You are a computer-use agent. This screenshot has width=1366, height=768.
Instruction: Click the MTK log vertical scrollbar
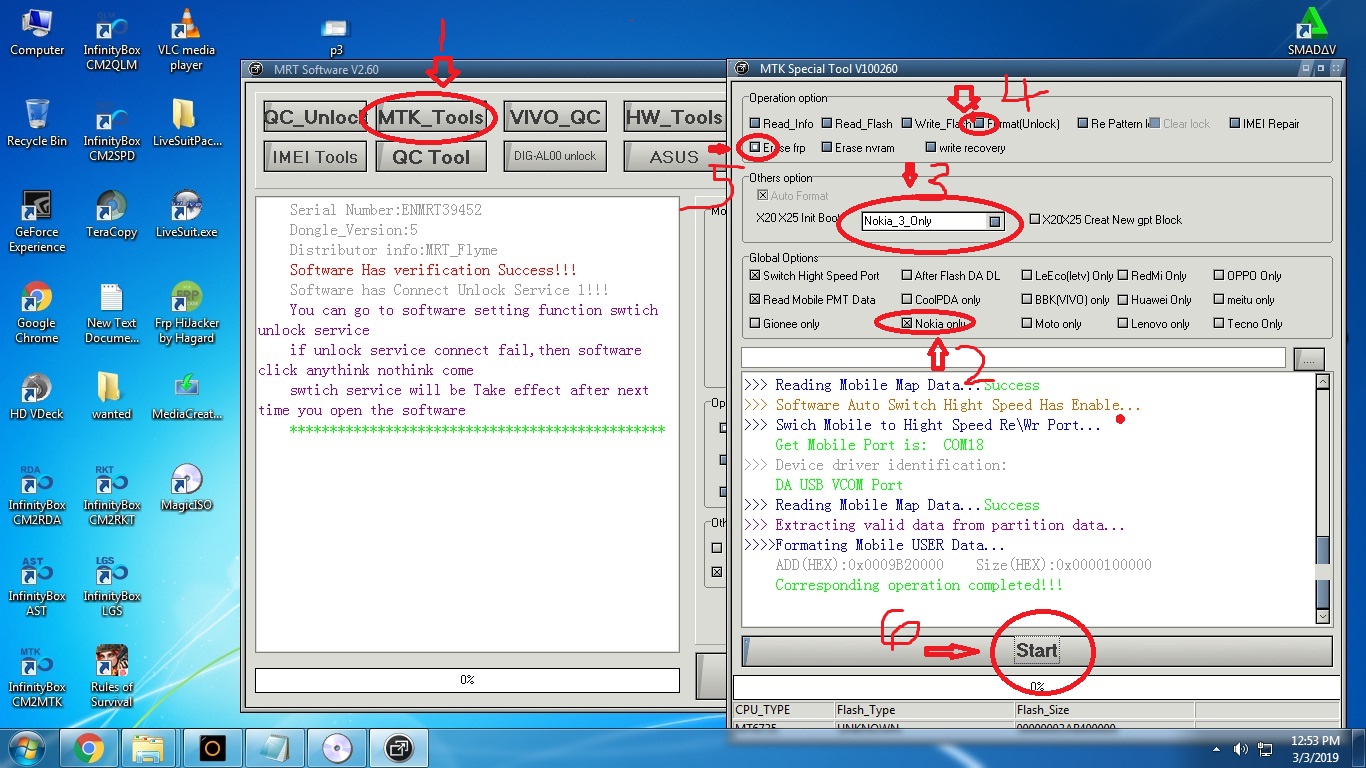pos(1323,498)
